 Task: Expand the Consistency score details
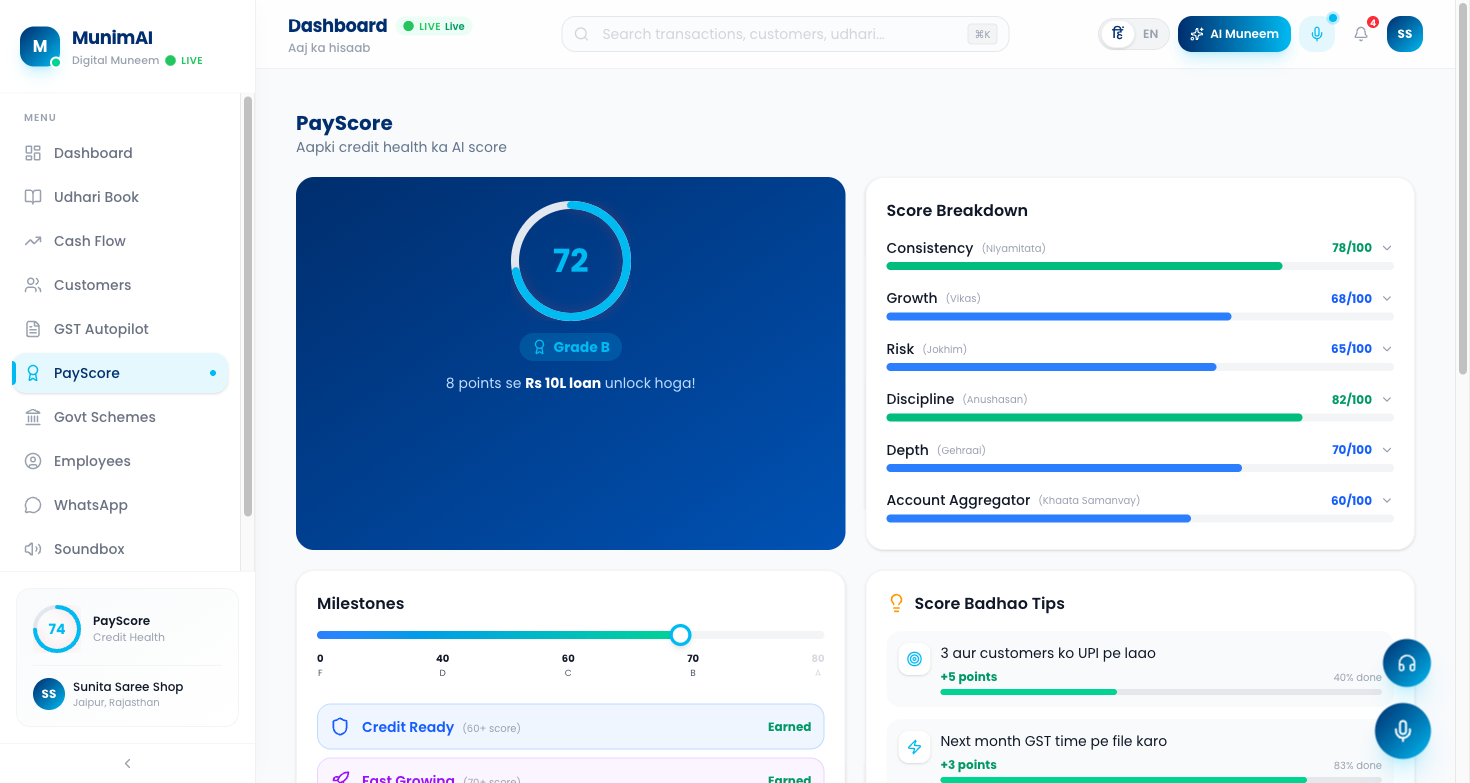point(1387,247)
